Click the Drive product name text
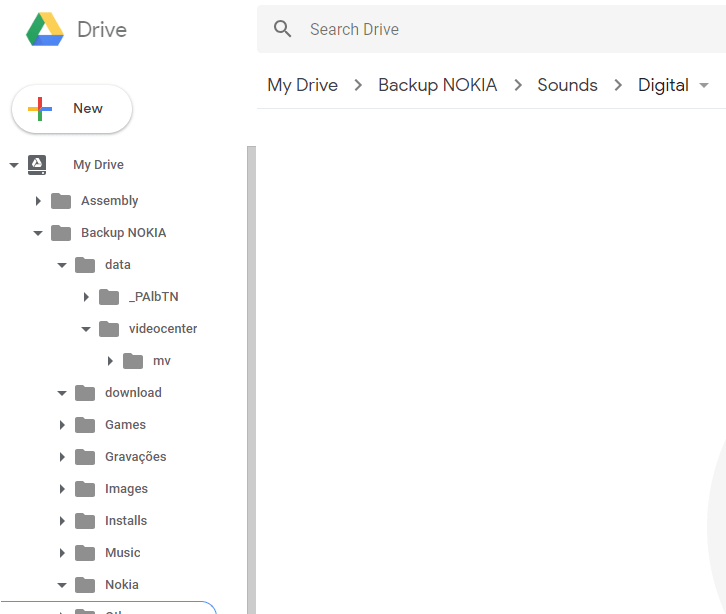The image size is (726, 614). coord(102,30)
